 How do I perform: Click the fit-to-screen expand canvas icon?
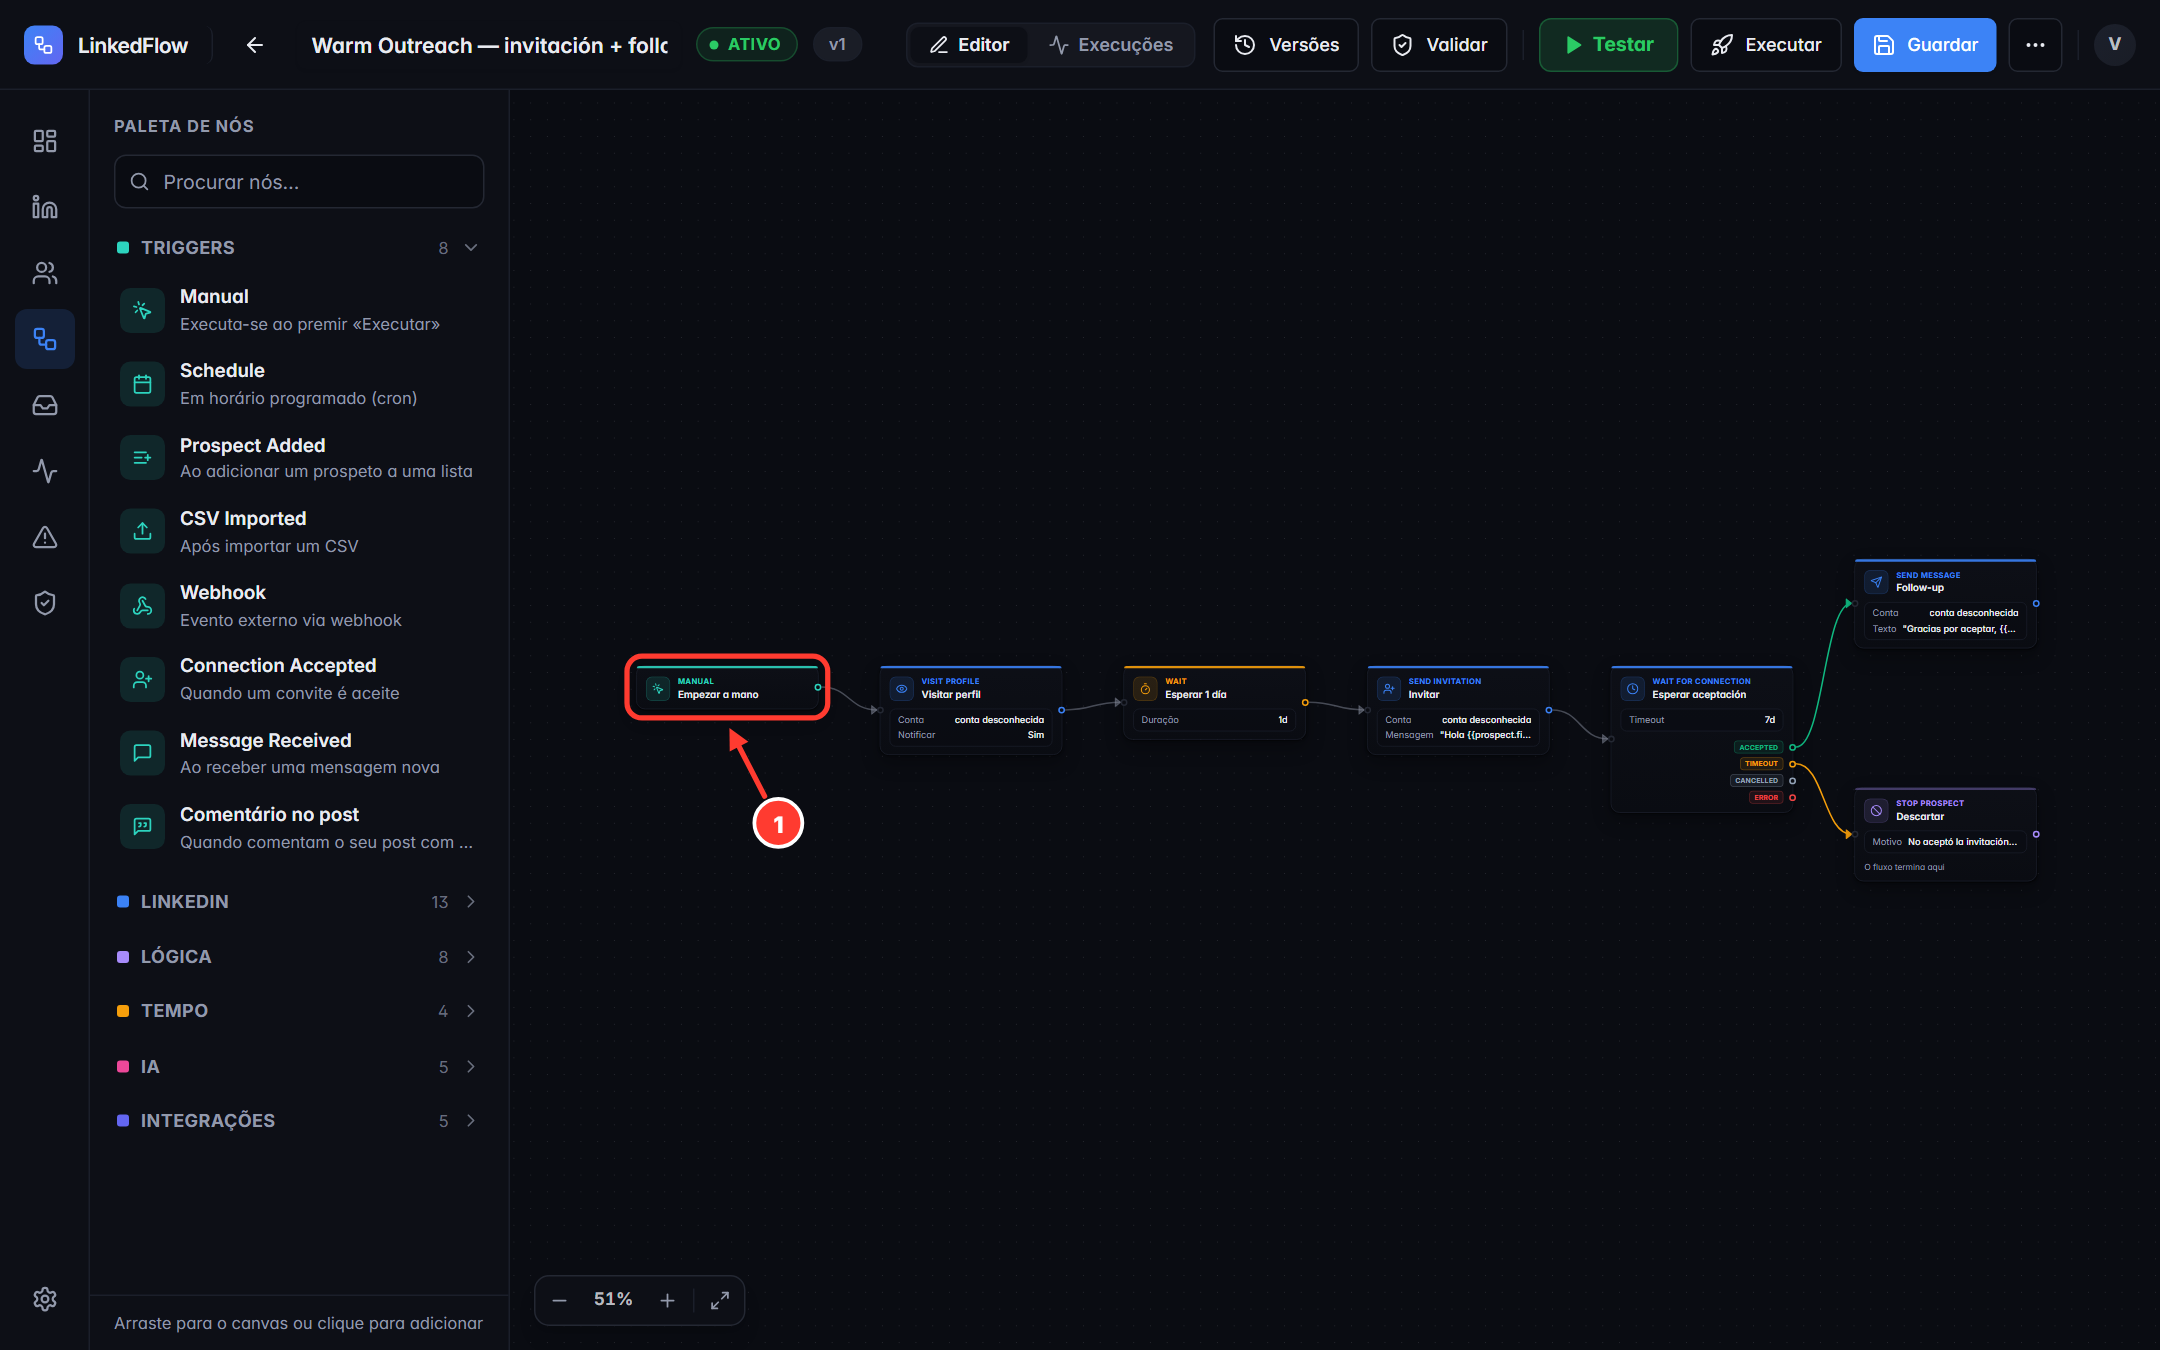click(720, 1300)
